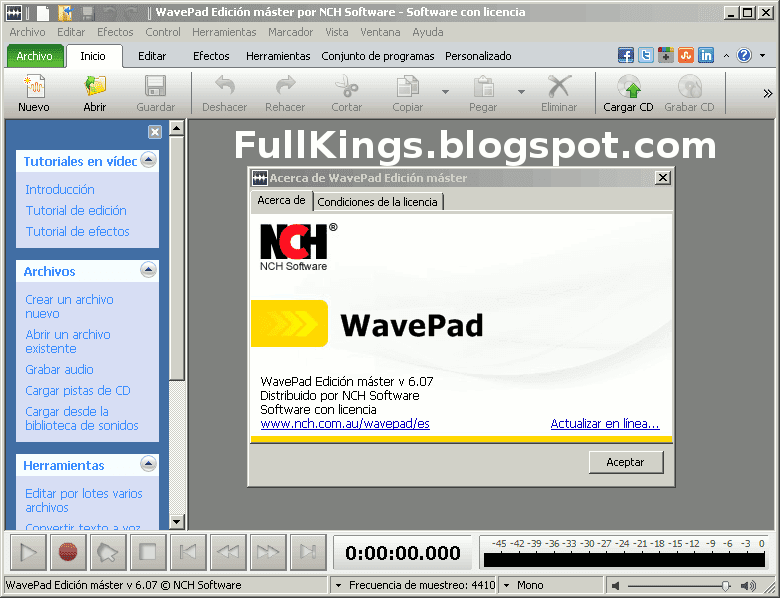The image size is (780, 598).
Task: Click the fast forward button
Action: [268, 552]
